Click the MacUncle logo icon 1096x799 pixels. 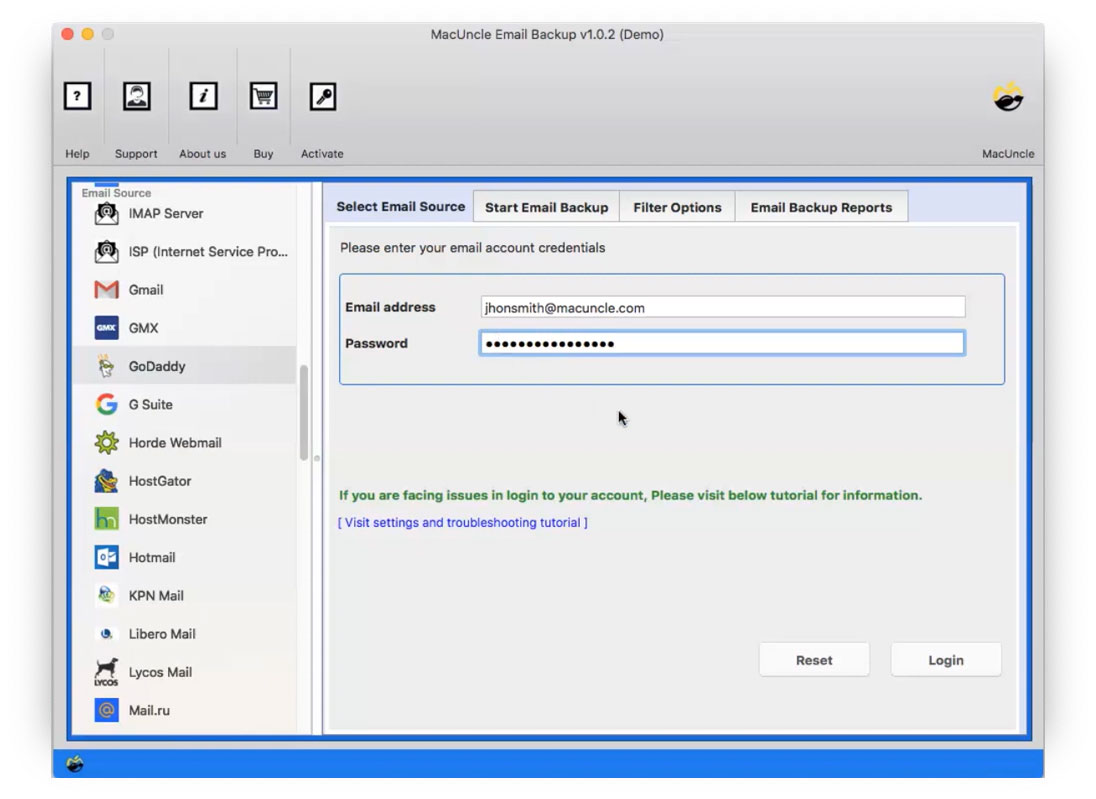1007,97
